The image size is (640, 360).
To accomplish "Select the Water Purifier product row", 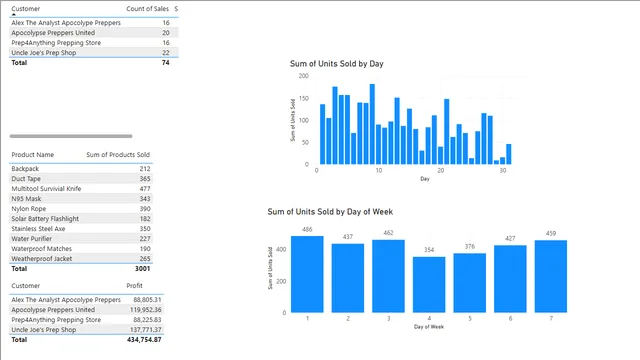I will coord(81,238).
